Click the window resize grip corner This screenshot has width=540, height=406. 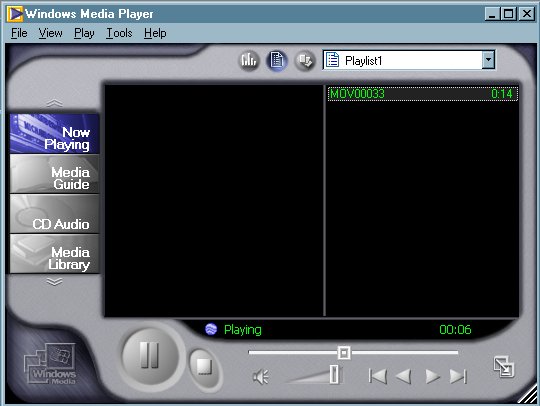click(529, 395)
